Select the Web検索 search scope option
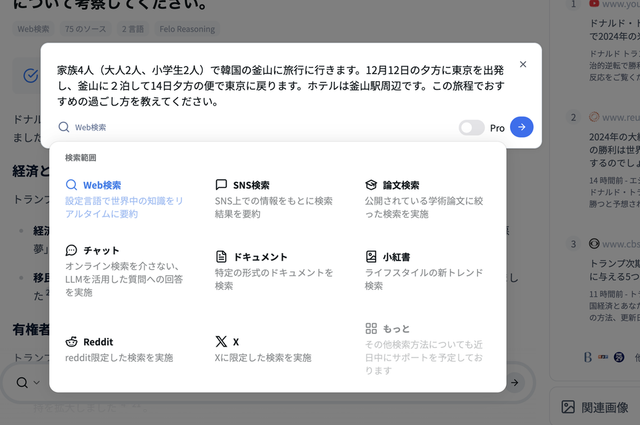Image resolution: width=640 pixels, height=425 pixels. pyautogui.click(x=101, y=185)
